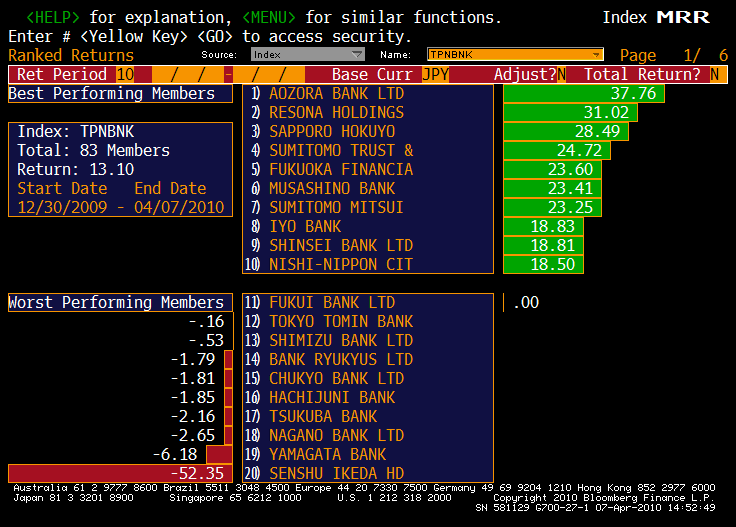Click the Index: TPNBNK label
736x527 pixels.
click(76, 131)
